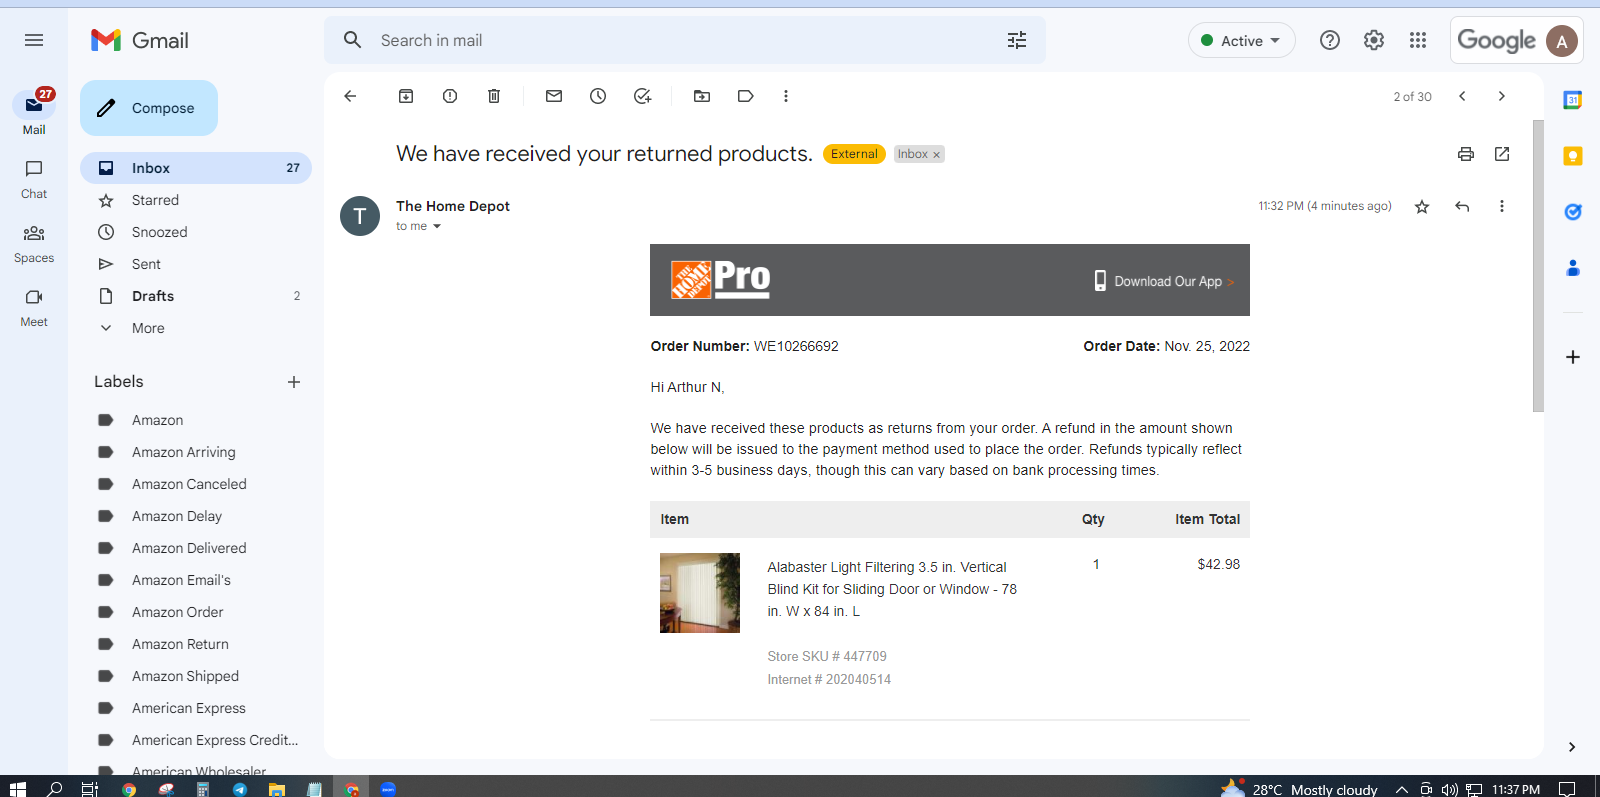
Task: Star The Home Depot message
Action: [1422, 206]
